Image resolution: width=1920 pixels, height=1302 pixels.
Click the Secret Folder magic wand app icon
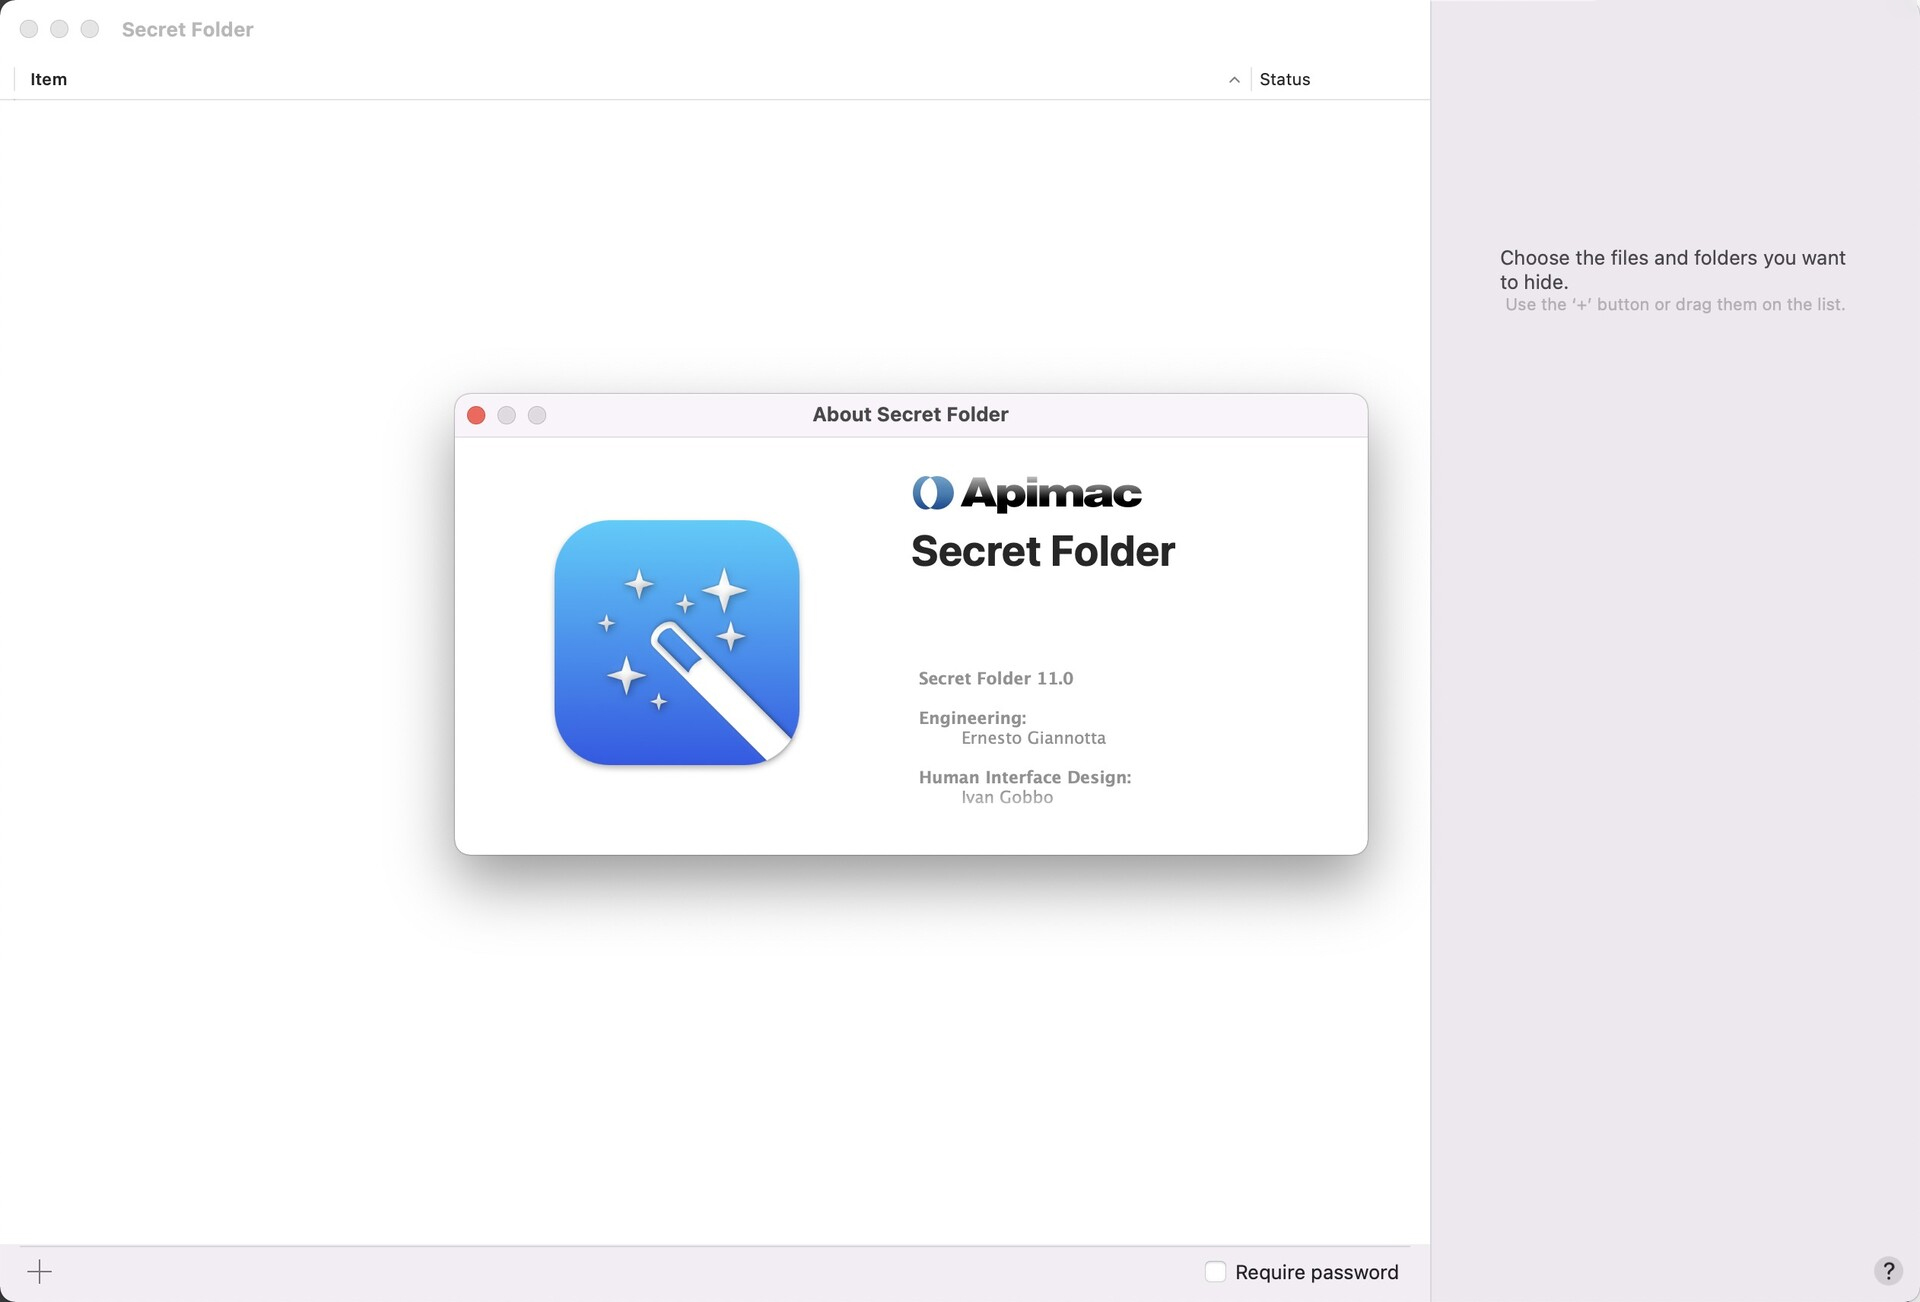point(676,643)
